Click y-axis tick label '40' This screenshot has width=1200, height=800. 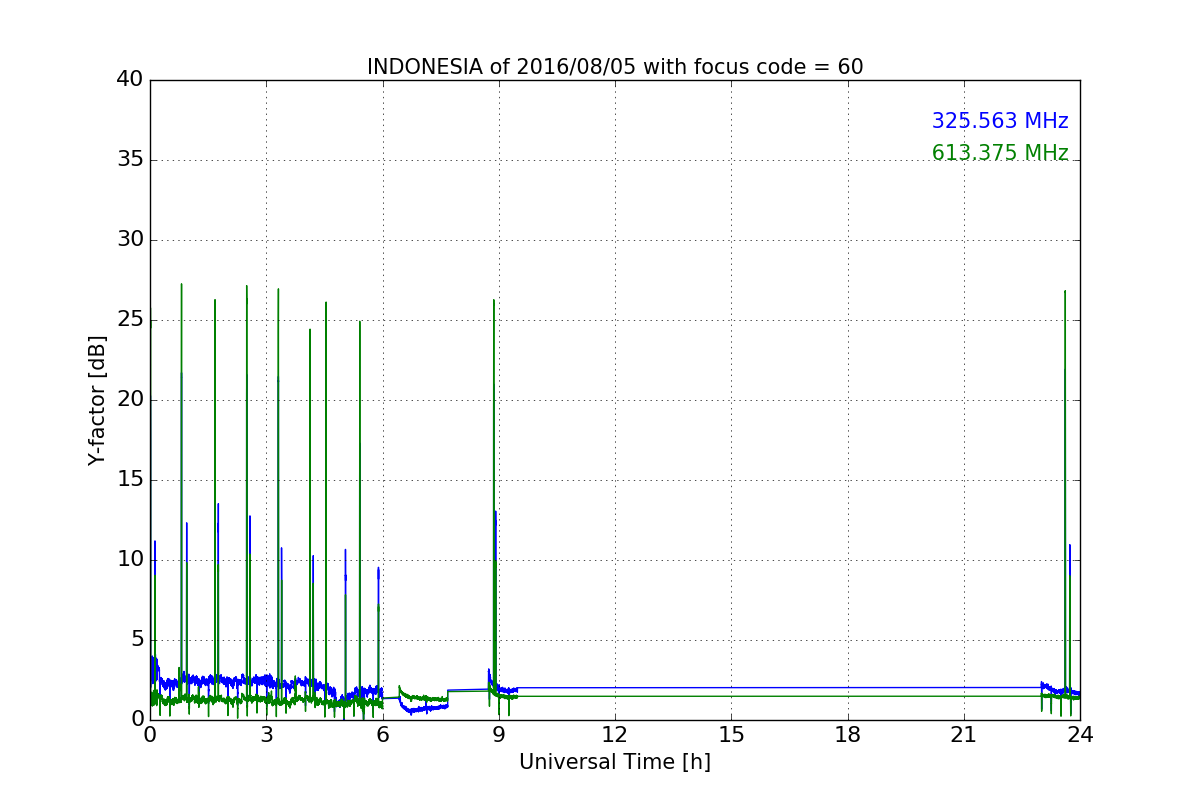click(130, 80)
